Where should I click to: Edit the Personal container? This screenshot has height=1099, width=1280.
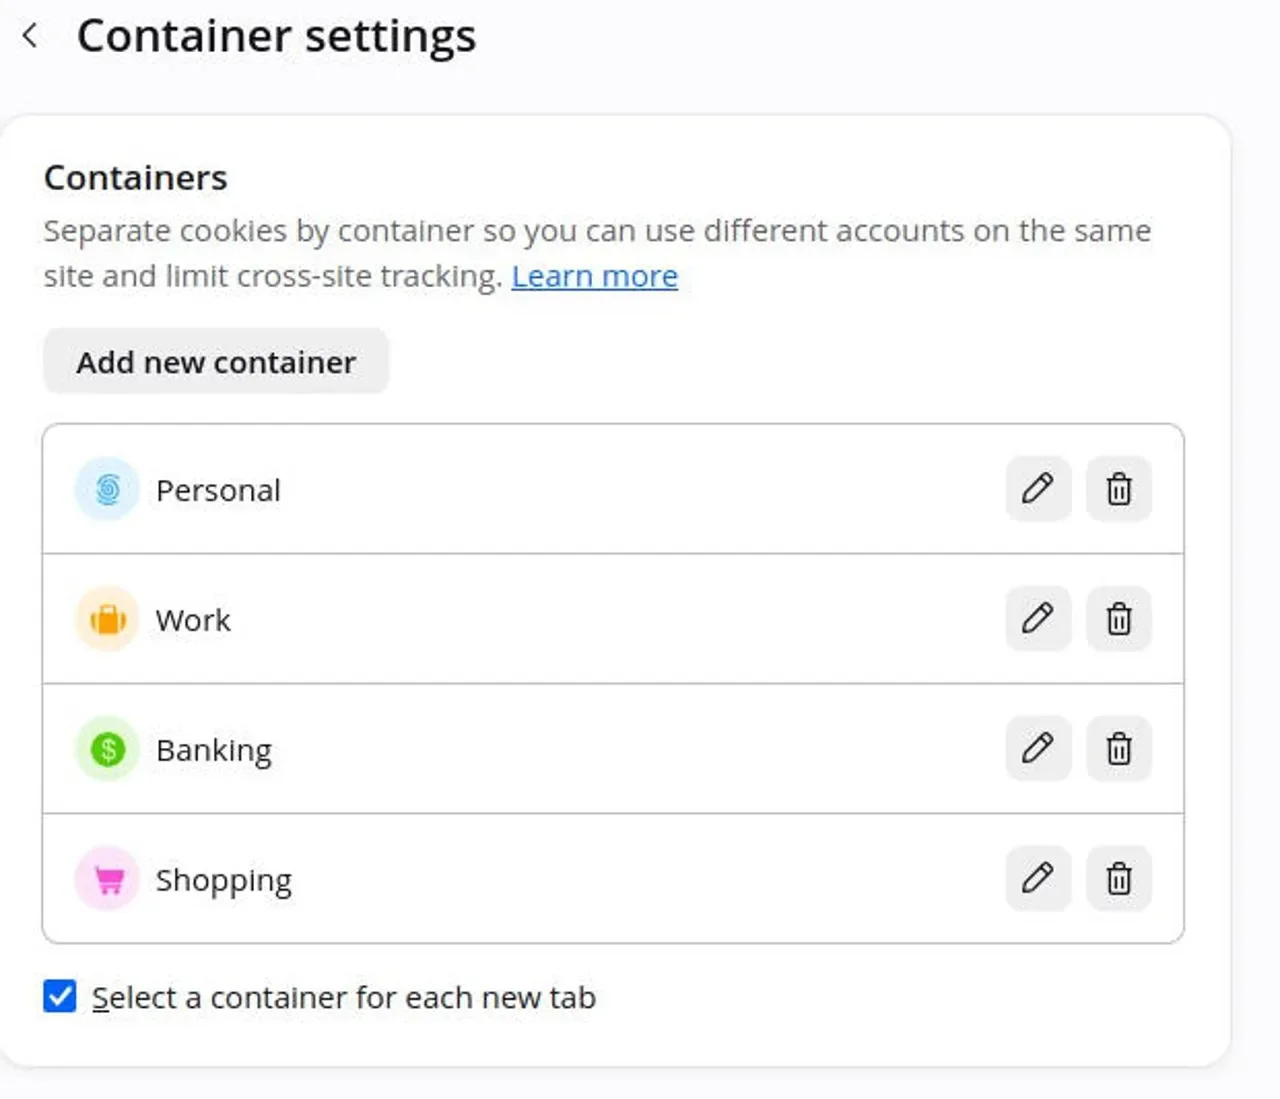pos(1038,489)
